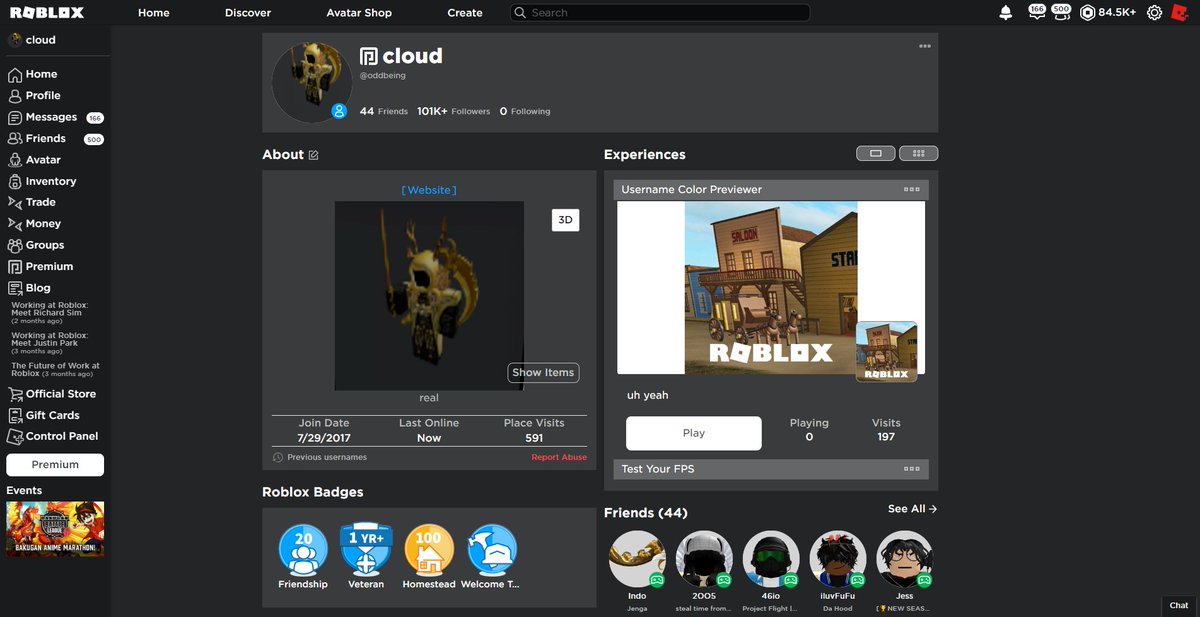Viewport: 1200px width, 617px height.
Task: Click the Play button
Action: click(x=694, y=433)
